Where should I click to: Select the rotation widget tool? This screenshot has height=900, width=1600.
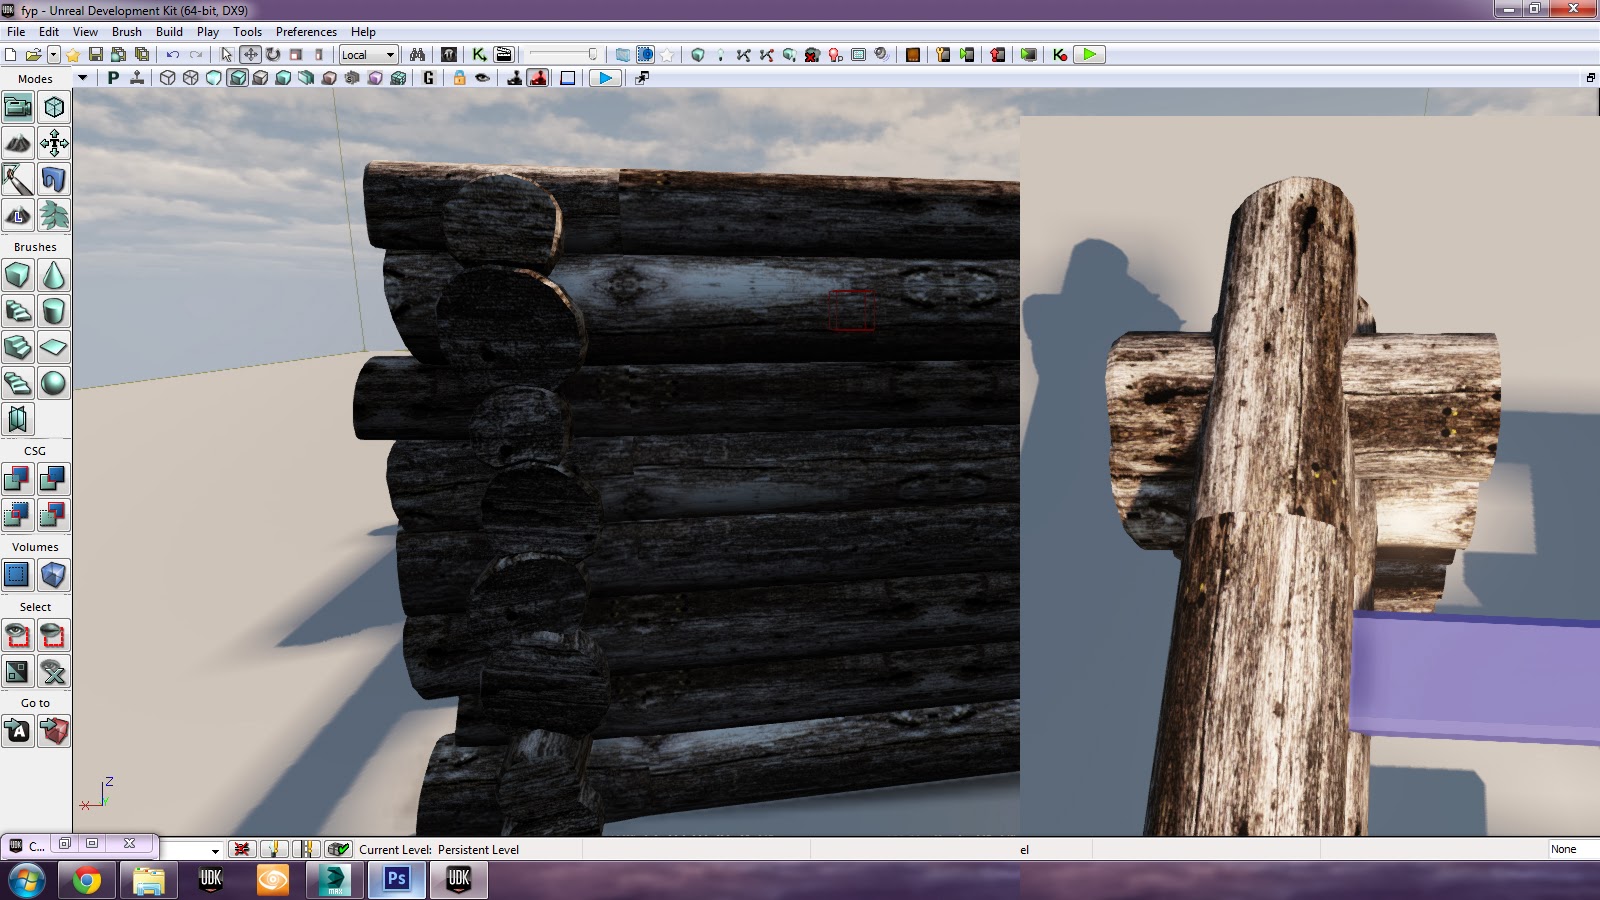coord(274,55)
